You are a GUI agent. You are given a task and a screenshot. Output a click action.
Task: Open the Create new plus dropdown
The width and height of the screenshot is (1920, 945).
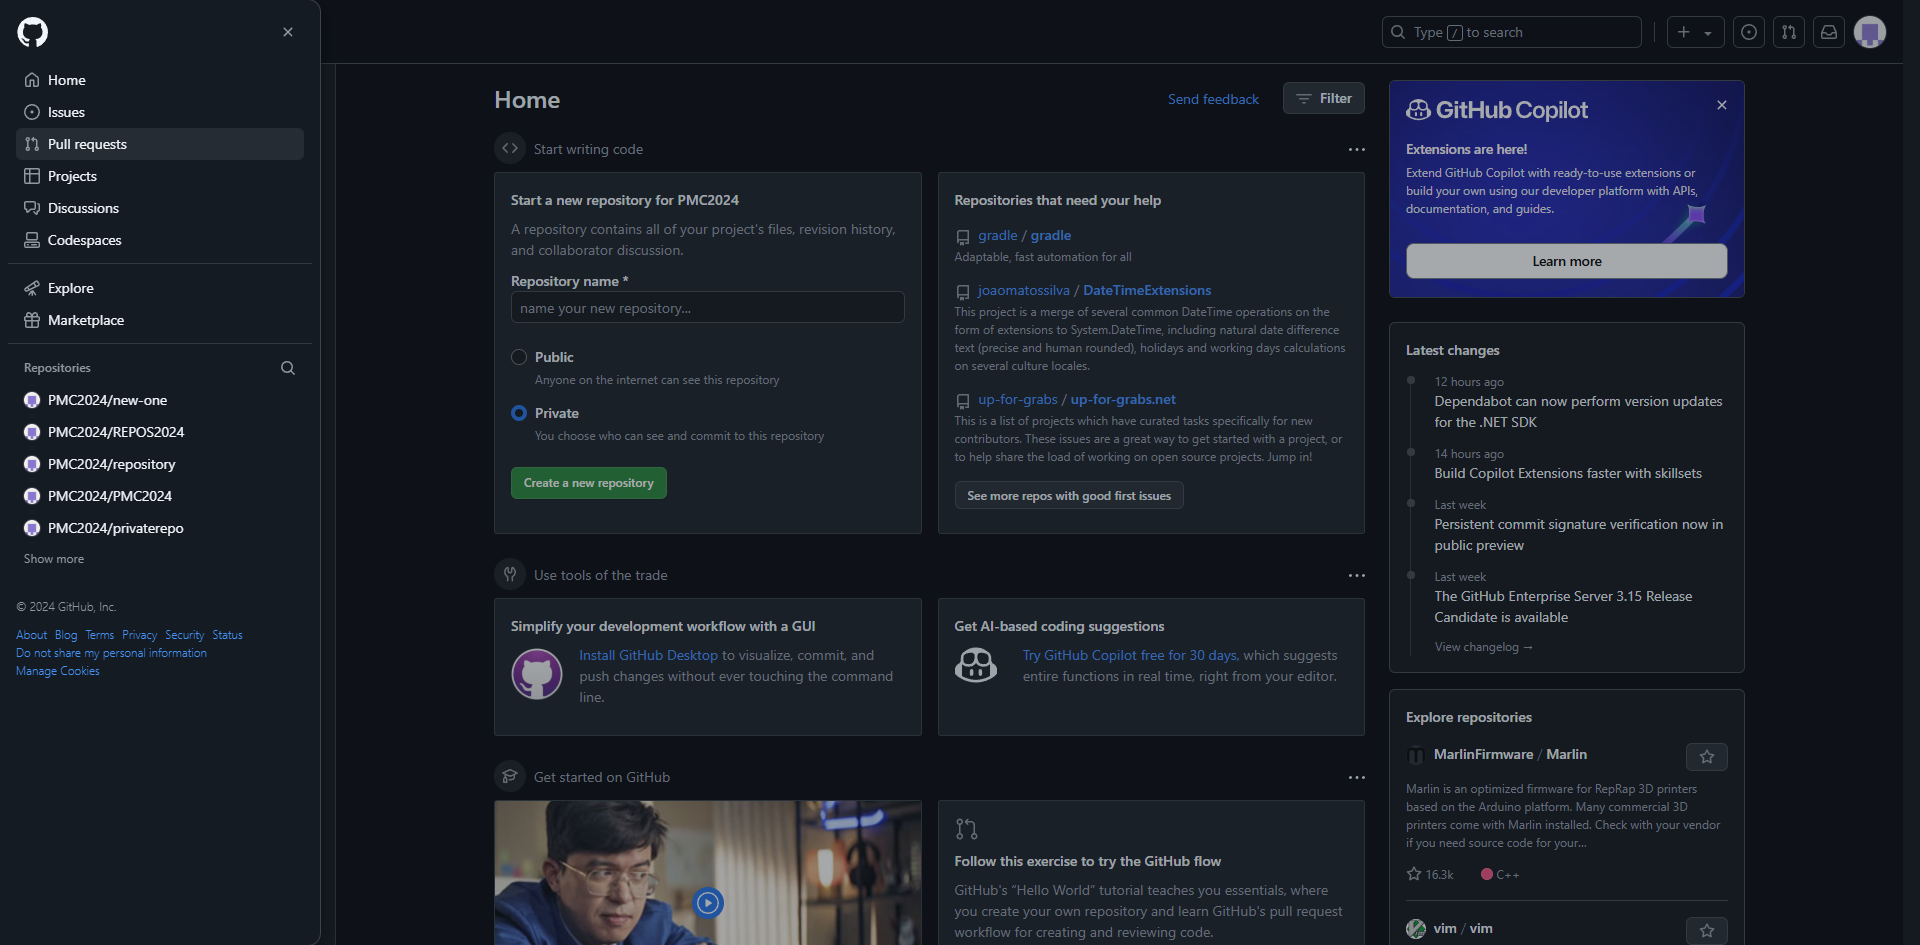point(1695,32)
